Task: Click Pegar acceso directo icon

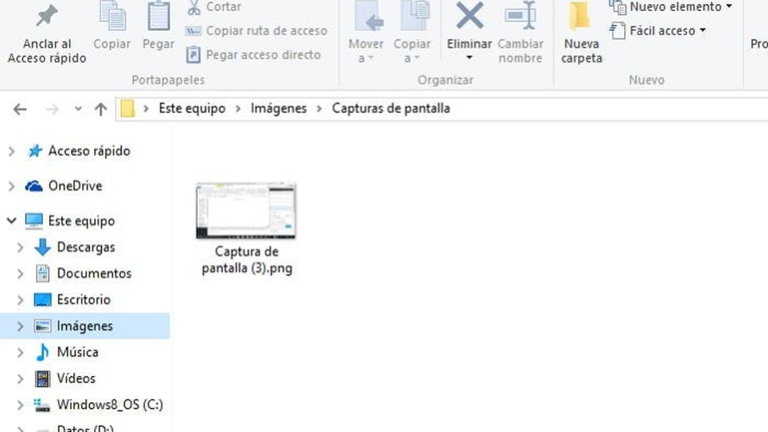Action: [x=193, y=54]
